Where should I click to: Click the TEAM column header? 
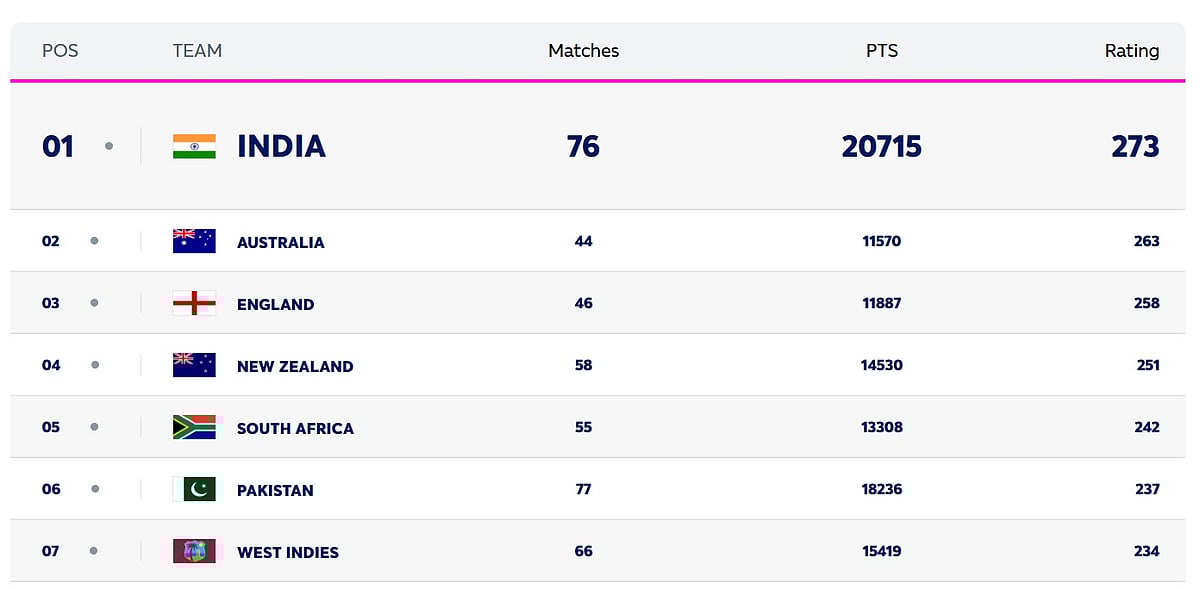coord(197,51)
